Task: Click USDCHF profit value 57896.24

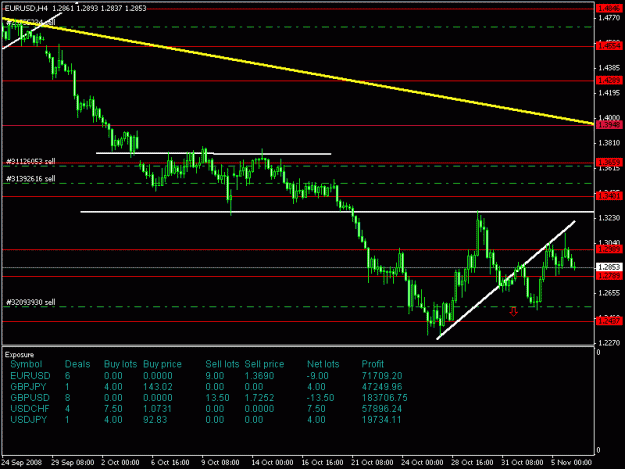Action: [x=382, y=409]
